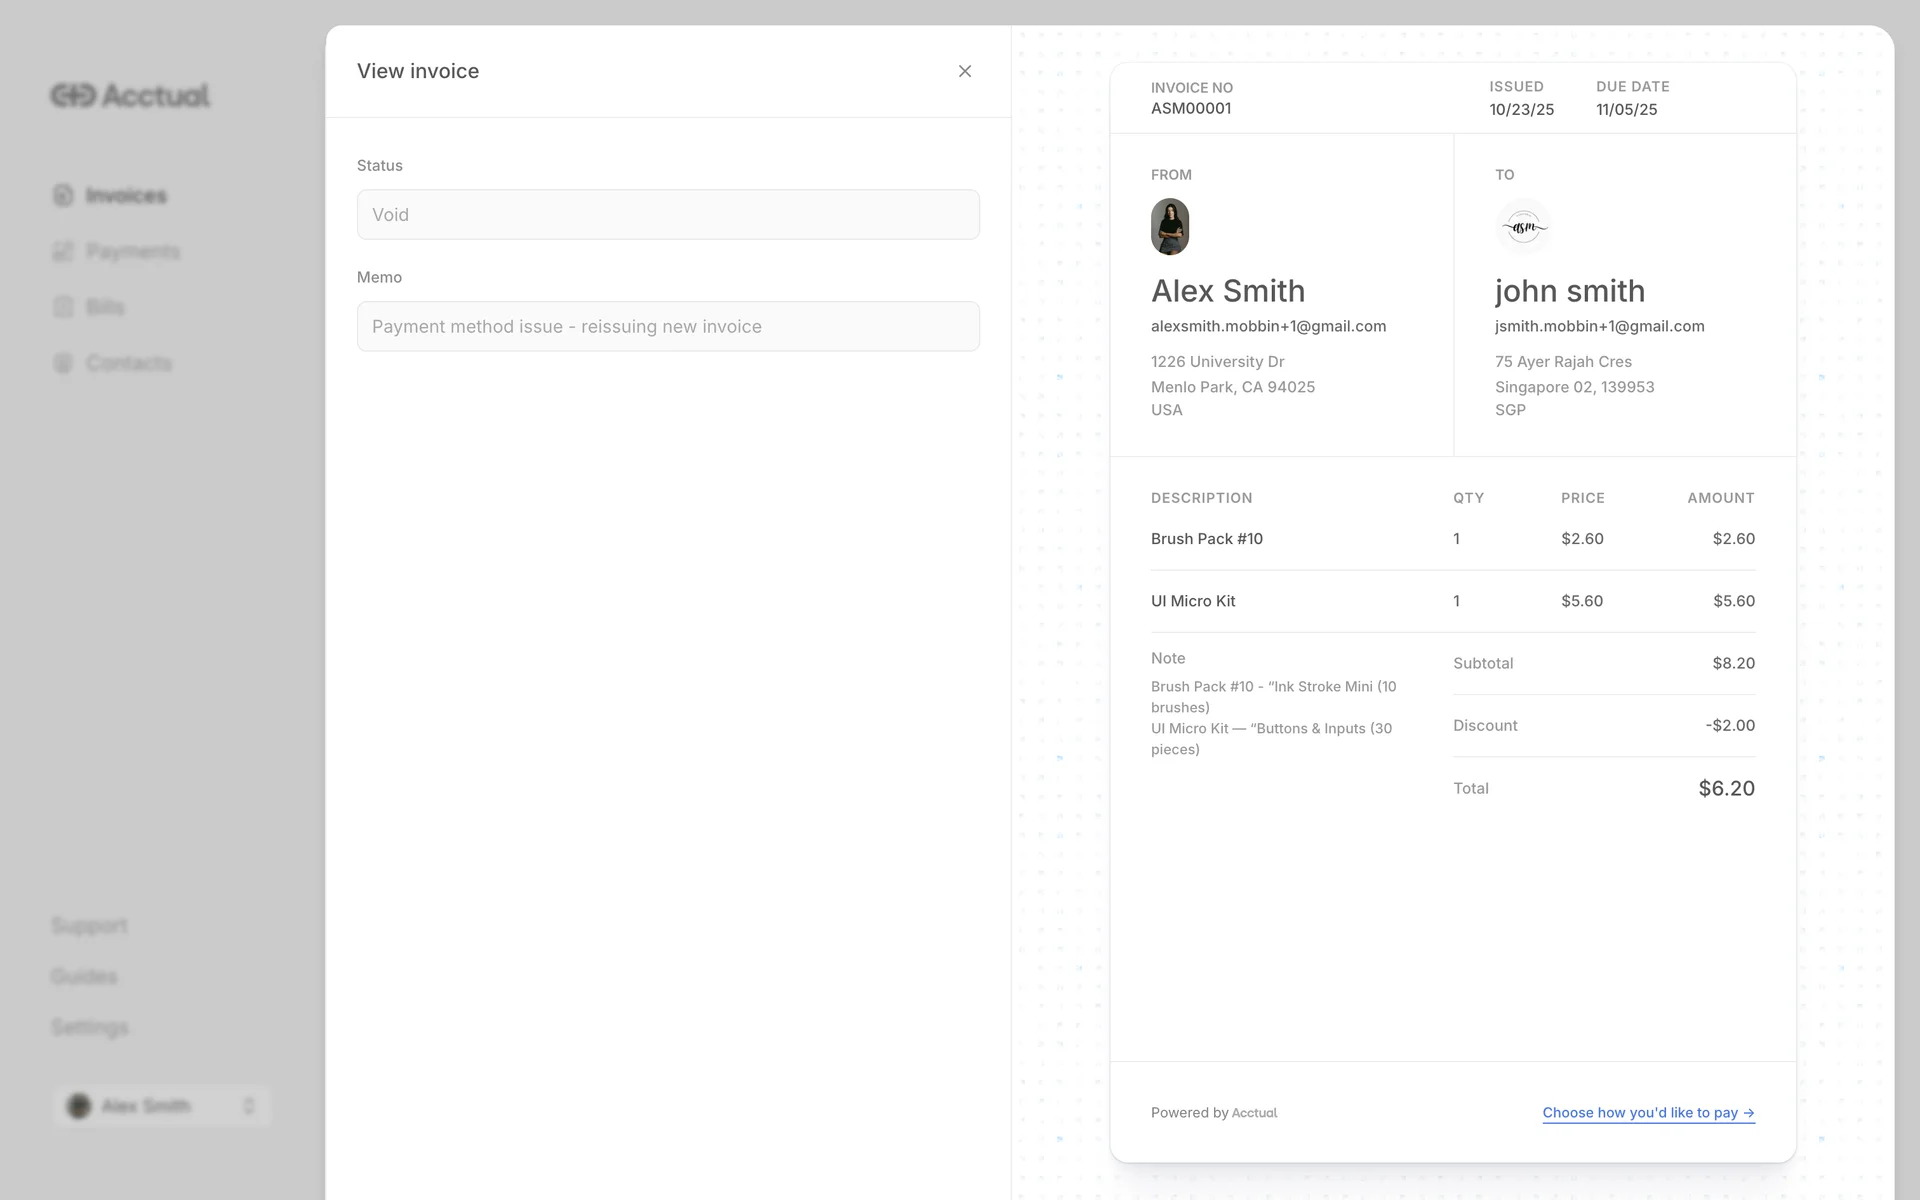
Task: Click the Bills sidebar icon
Action: [x=63, y=307]
